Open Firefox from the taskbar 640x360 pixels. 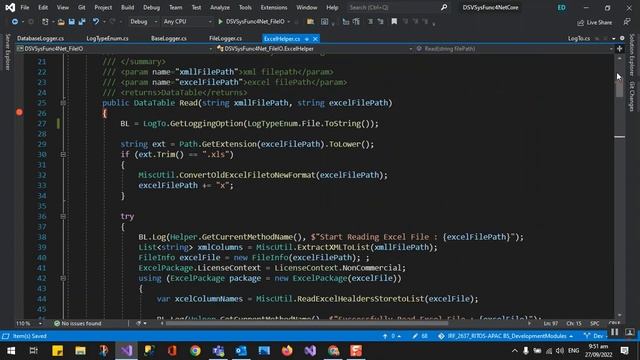tap(287, 351)
